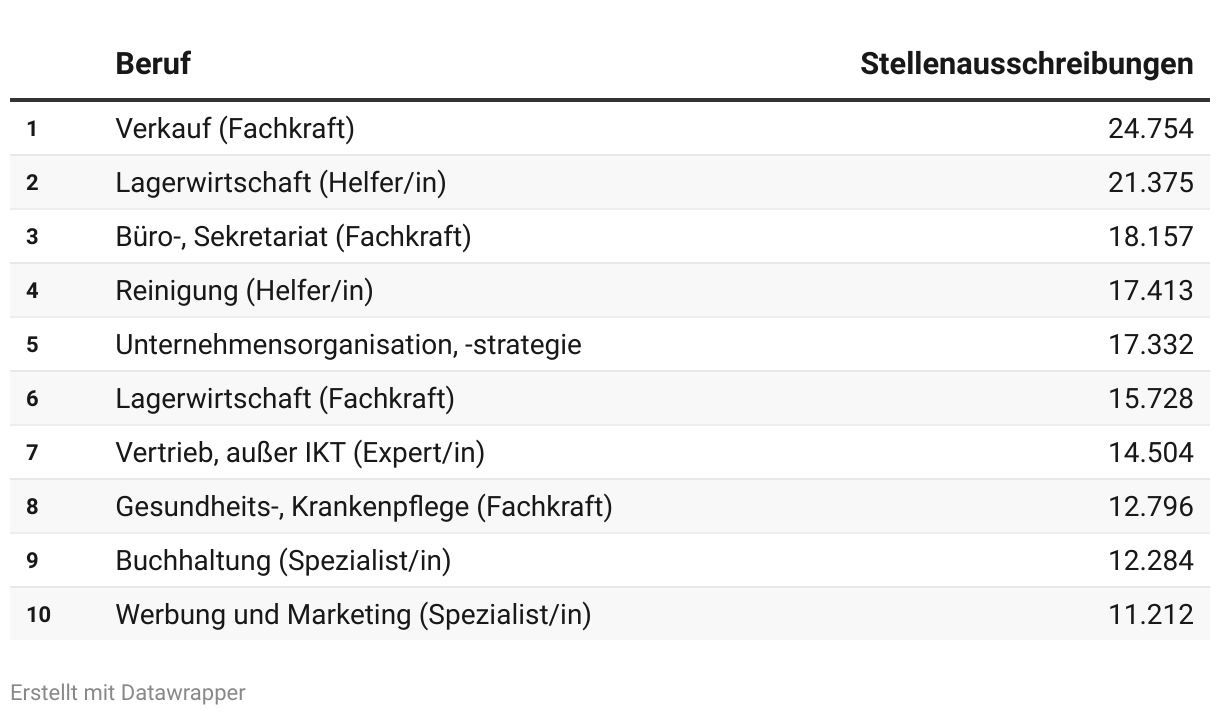Click the value 12.796
Image resolution: width=1220 pixels, height=716 pixels.
point(1150,506)
